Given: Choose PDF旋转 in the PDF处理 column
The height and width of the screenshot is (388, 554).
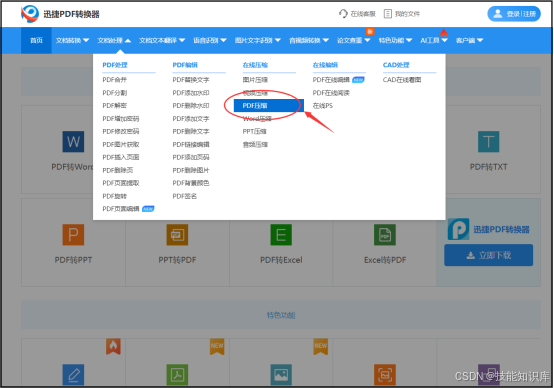Looking at the screenshot, I should (114, 196).
